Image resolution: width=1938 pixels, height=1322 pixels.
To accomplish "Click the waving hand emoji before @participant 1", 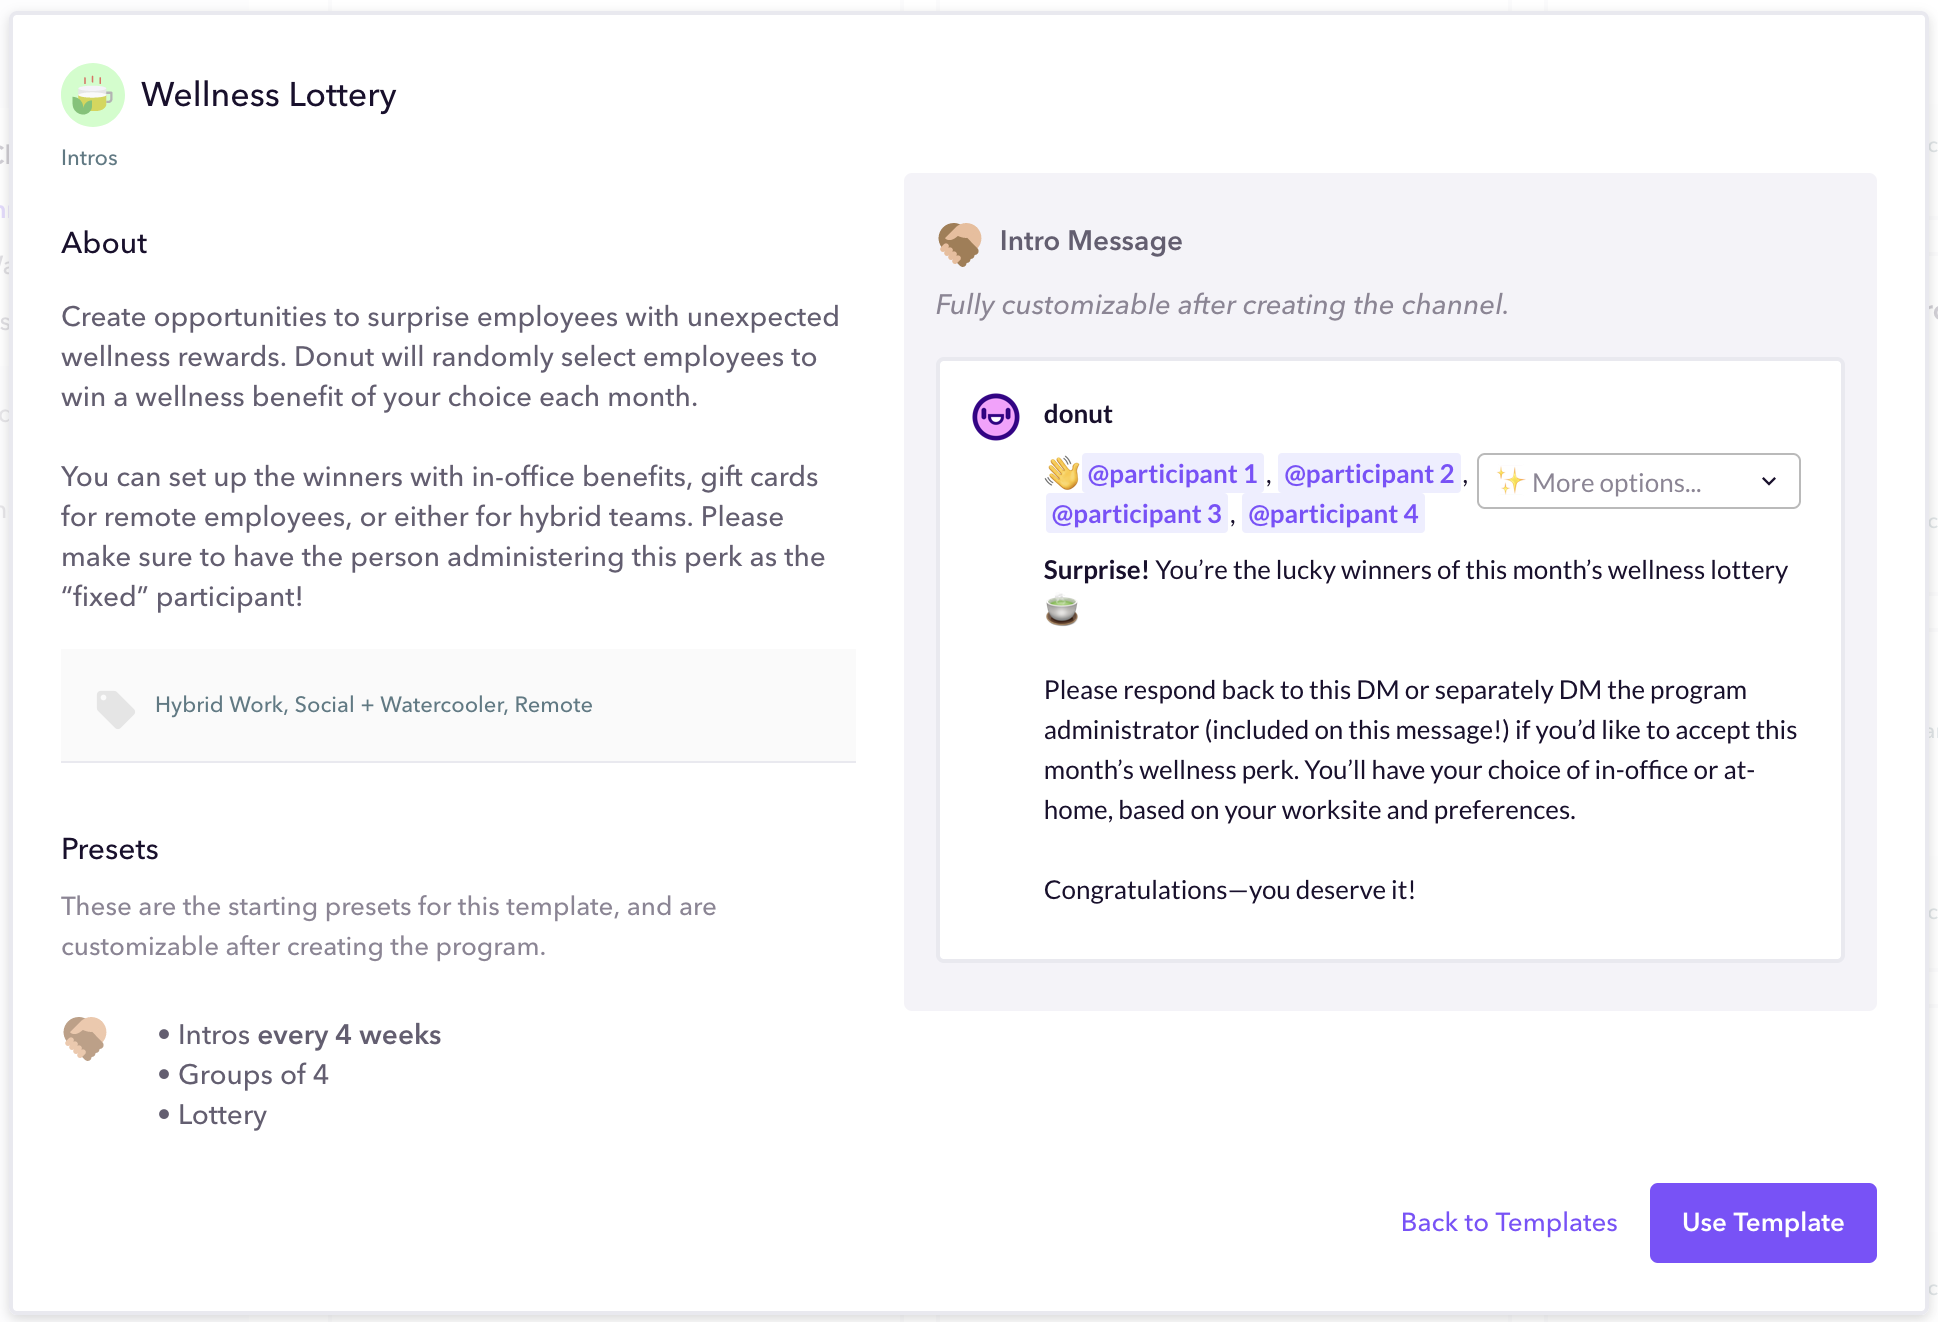I will [1062, 473].
